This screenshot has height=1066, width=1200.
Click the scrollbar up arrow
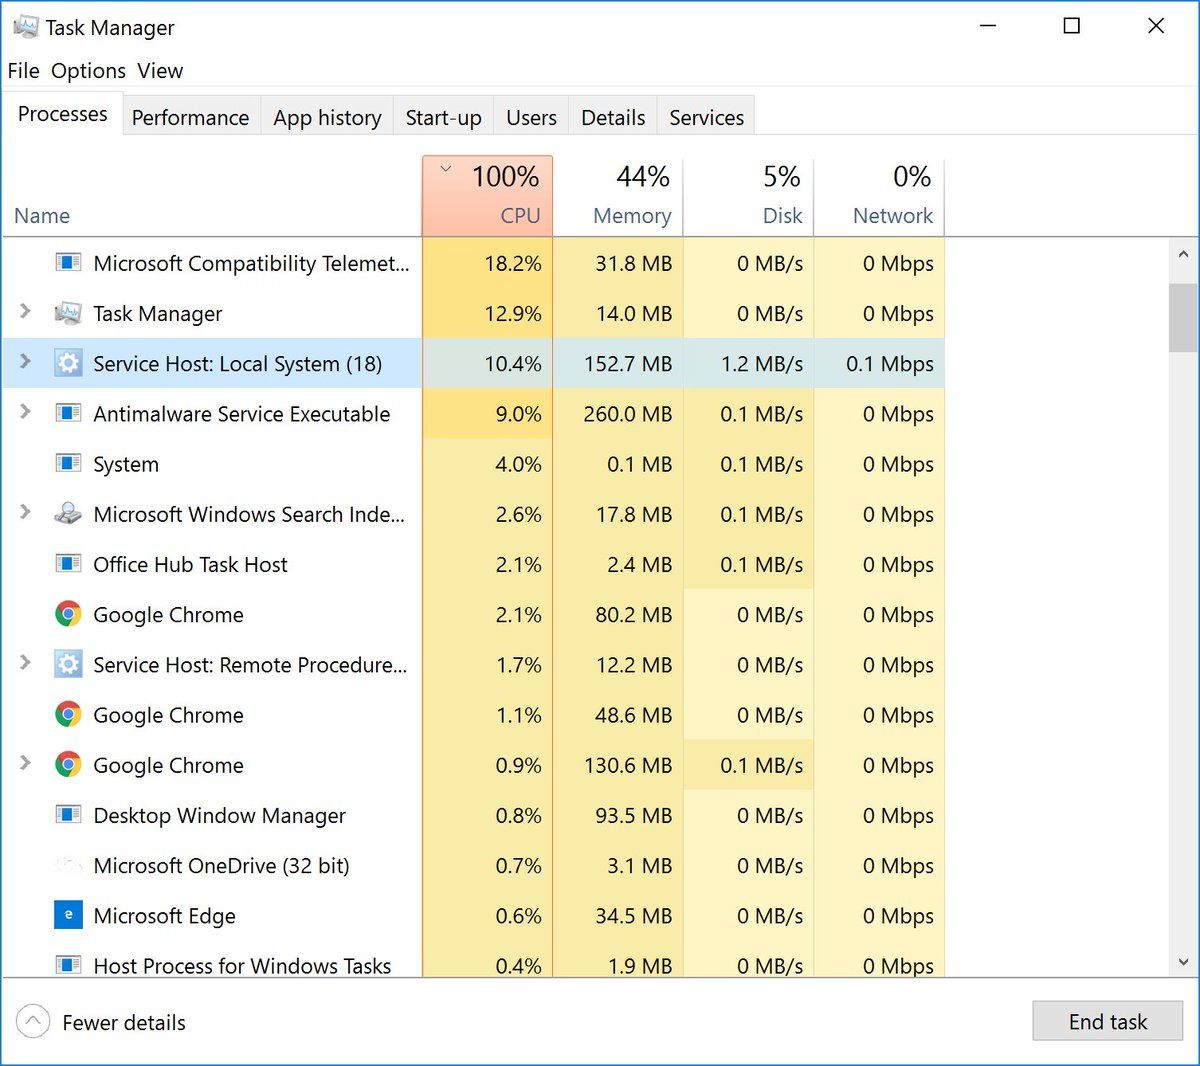[1183, 255]
